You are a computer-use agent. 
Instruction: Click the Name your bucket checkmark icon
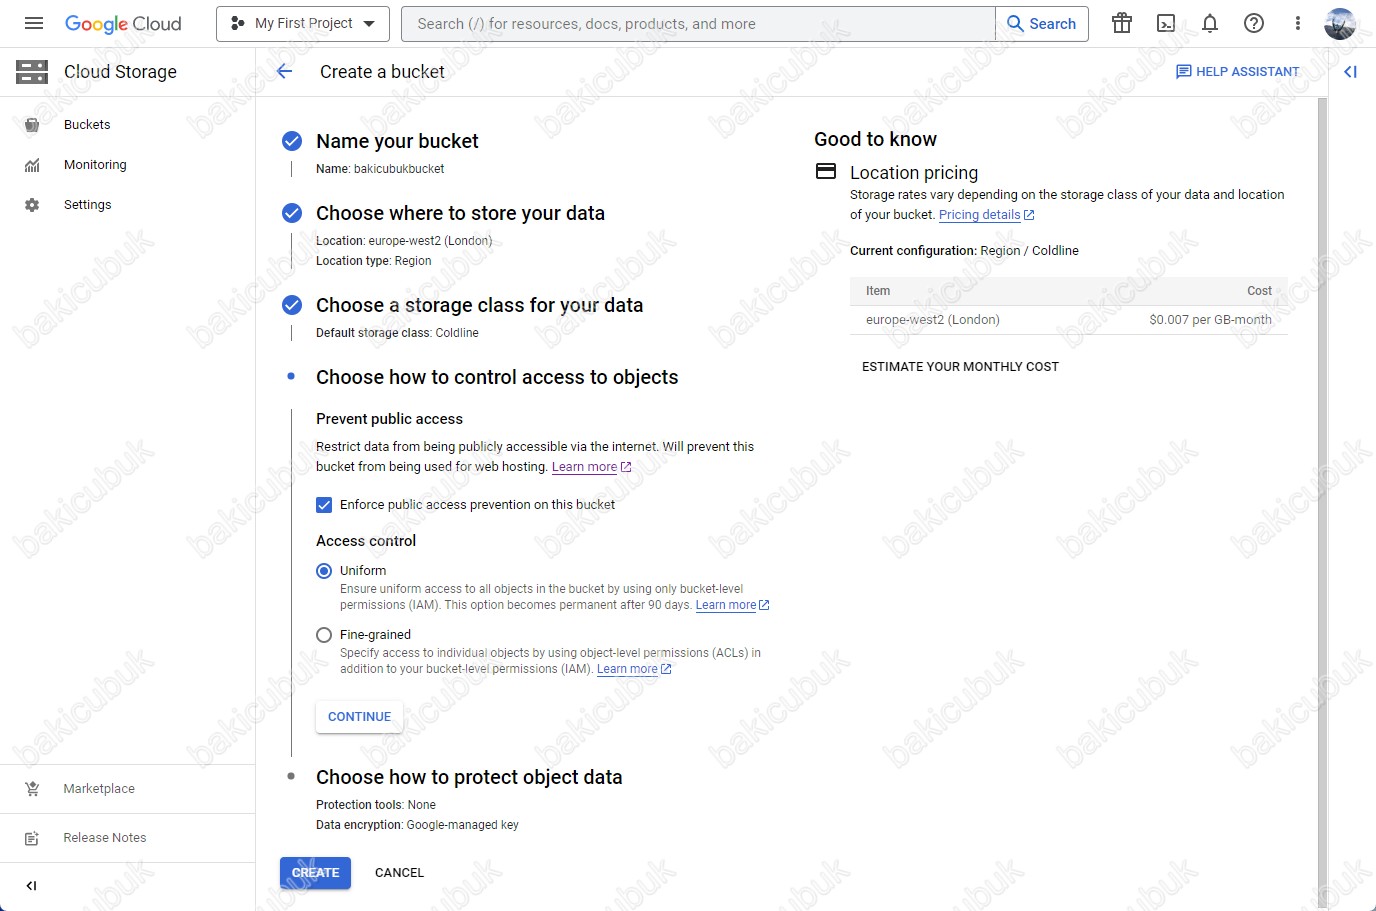[292, 141]
